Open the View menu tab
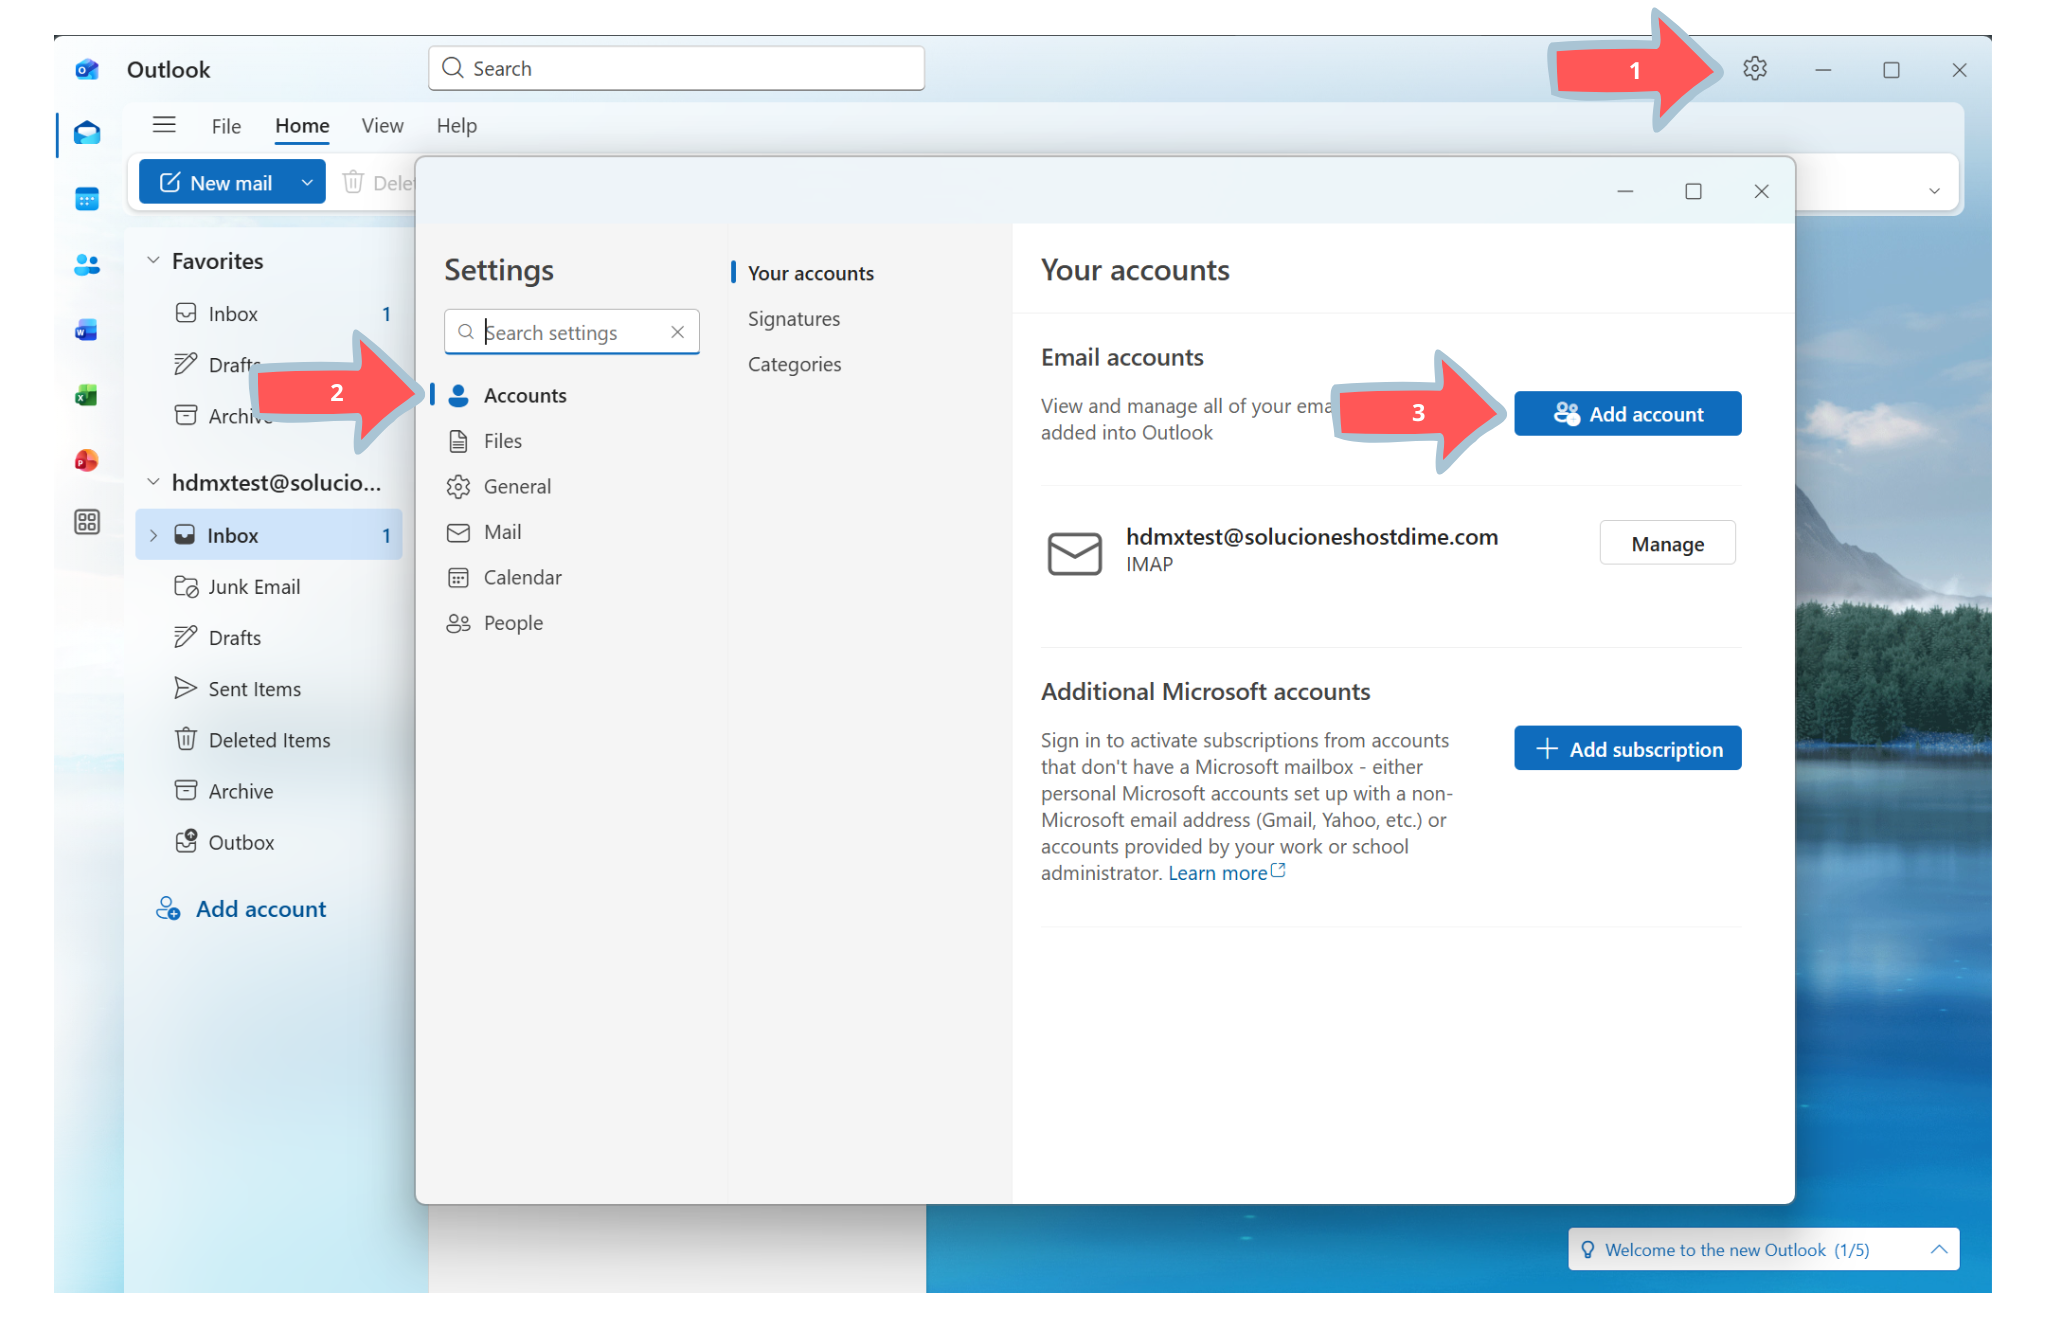 [382, 126]
